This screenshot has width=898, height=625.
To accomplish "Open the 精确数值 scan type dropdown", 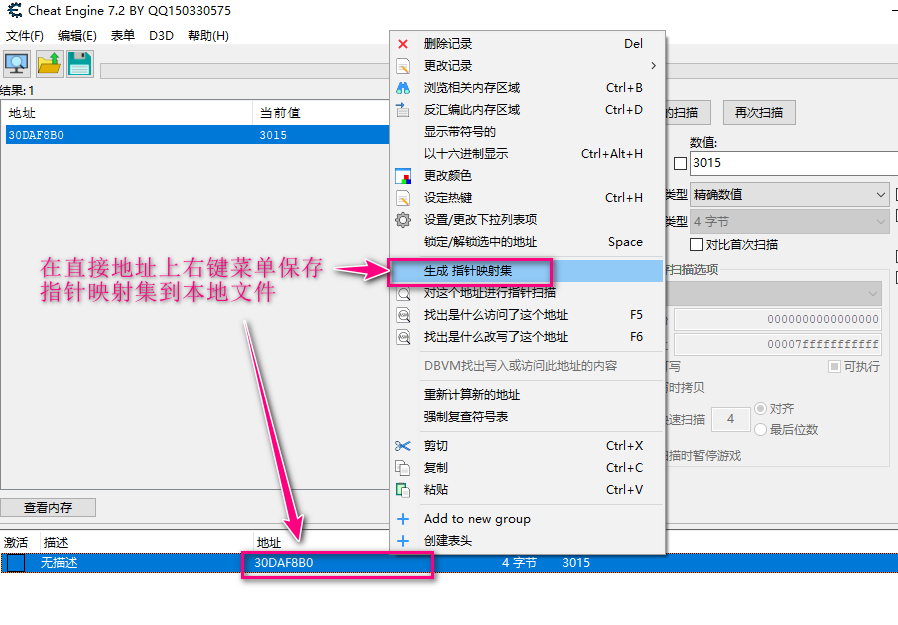I will [x=790, y=195].
